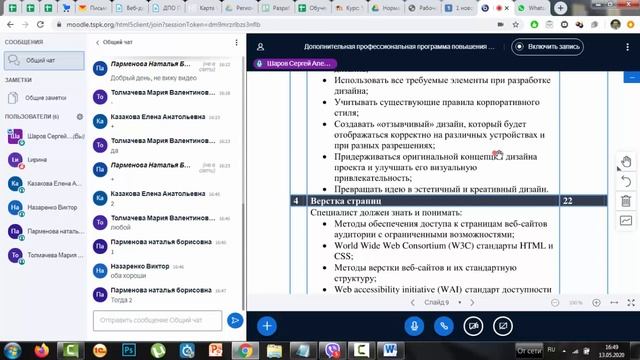
Task: Open PowerPoint from the taskbar
Action: click(216, 351)
